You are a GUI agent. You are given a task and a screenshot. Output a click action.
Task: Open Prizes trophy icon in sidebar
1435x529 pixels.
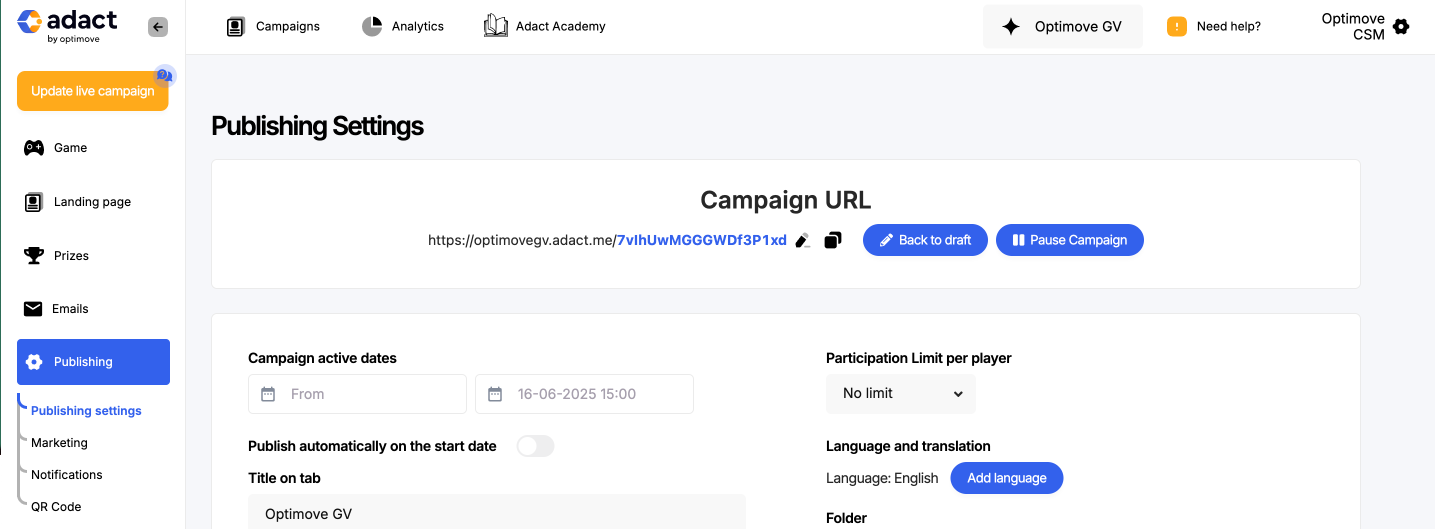coord(34,256)
